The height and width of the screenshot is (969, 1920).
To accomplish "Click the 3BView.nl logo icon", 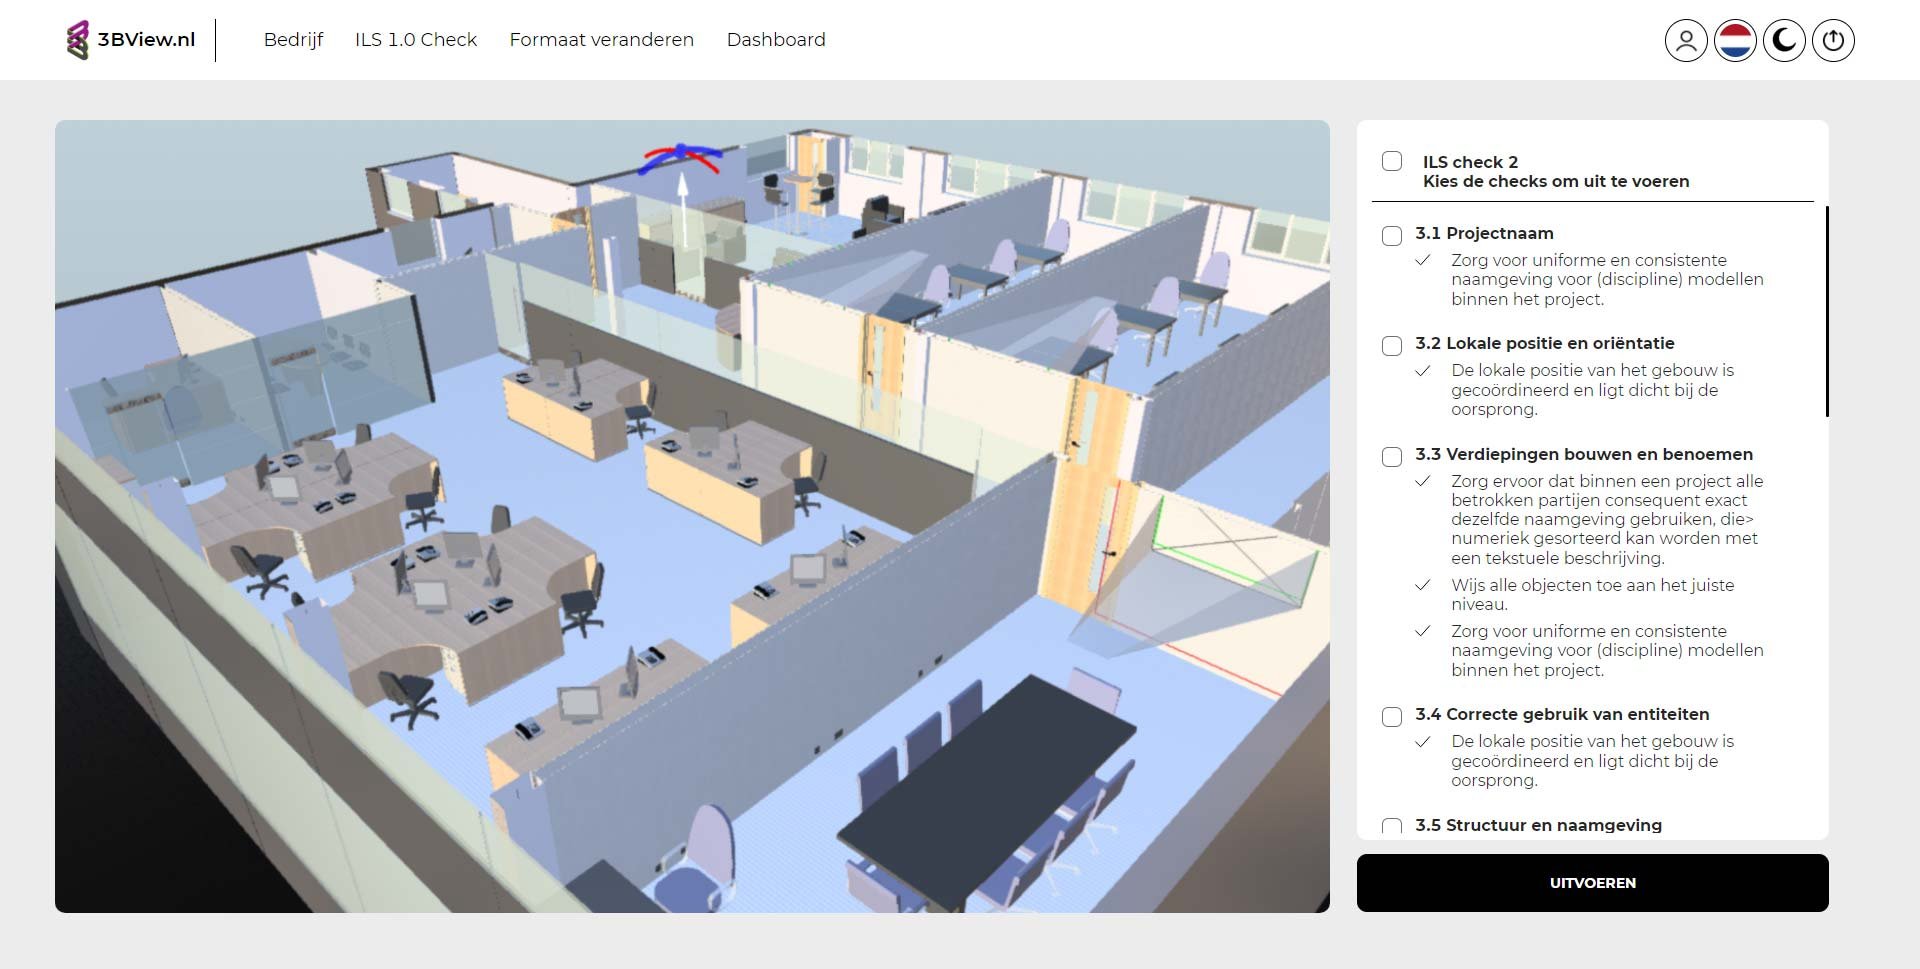I will pyautogui.click(x=77, y=41).
